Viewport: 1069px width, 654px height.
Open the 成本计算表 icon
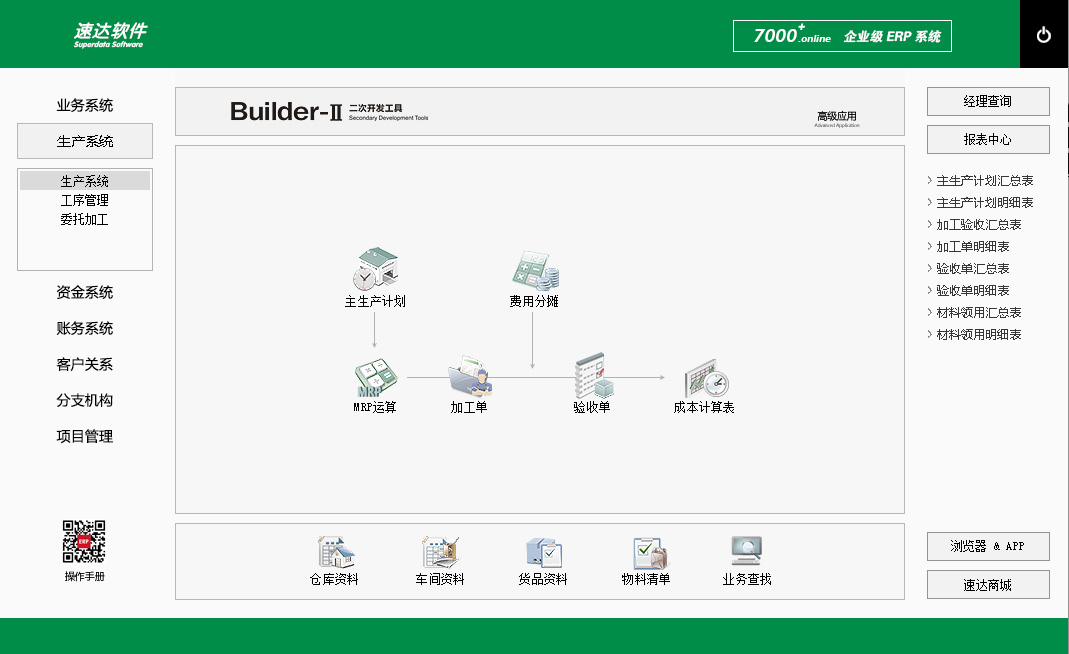click(704, 379)
